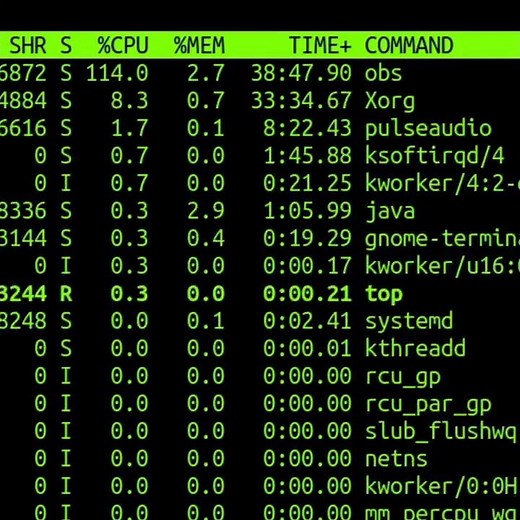The width and height of the screenshot is (520, 520).
Task: Click the 1.7 CPU value for pulseaudio
Action: 129,129
